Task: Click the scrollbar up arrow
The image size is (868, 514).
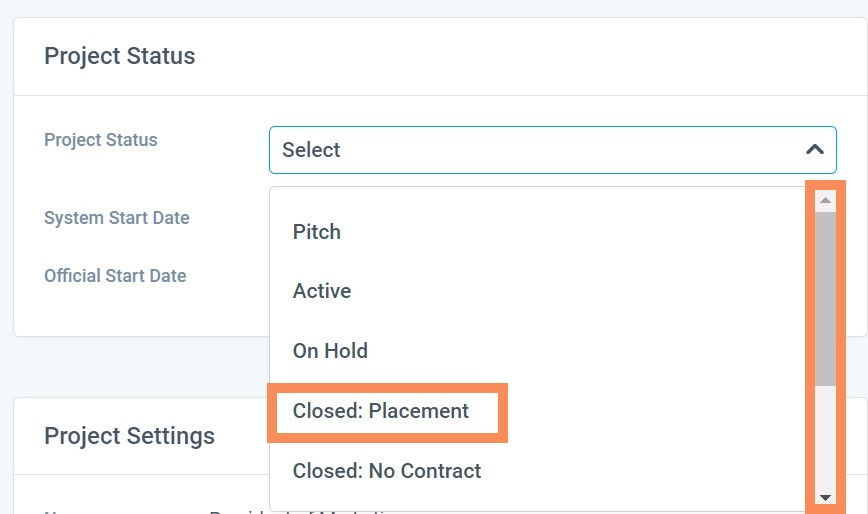Action: tap(825, 201)
